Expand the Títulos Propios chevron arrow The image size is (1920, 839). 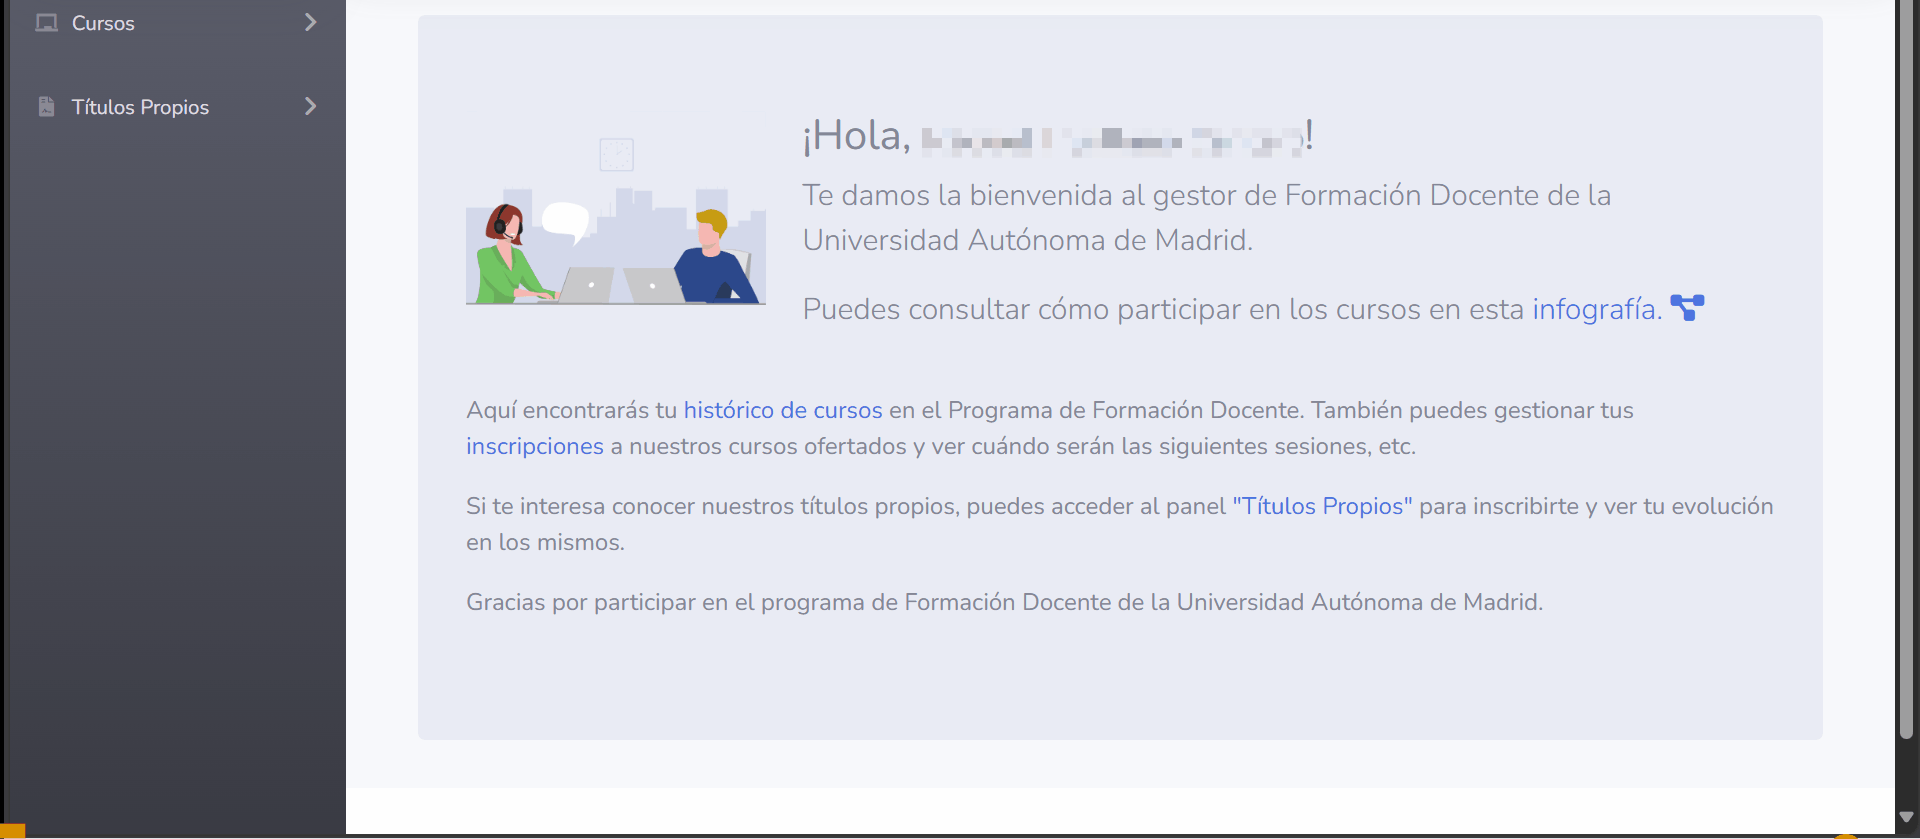click(310, 106)
